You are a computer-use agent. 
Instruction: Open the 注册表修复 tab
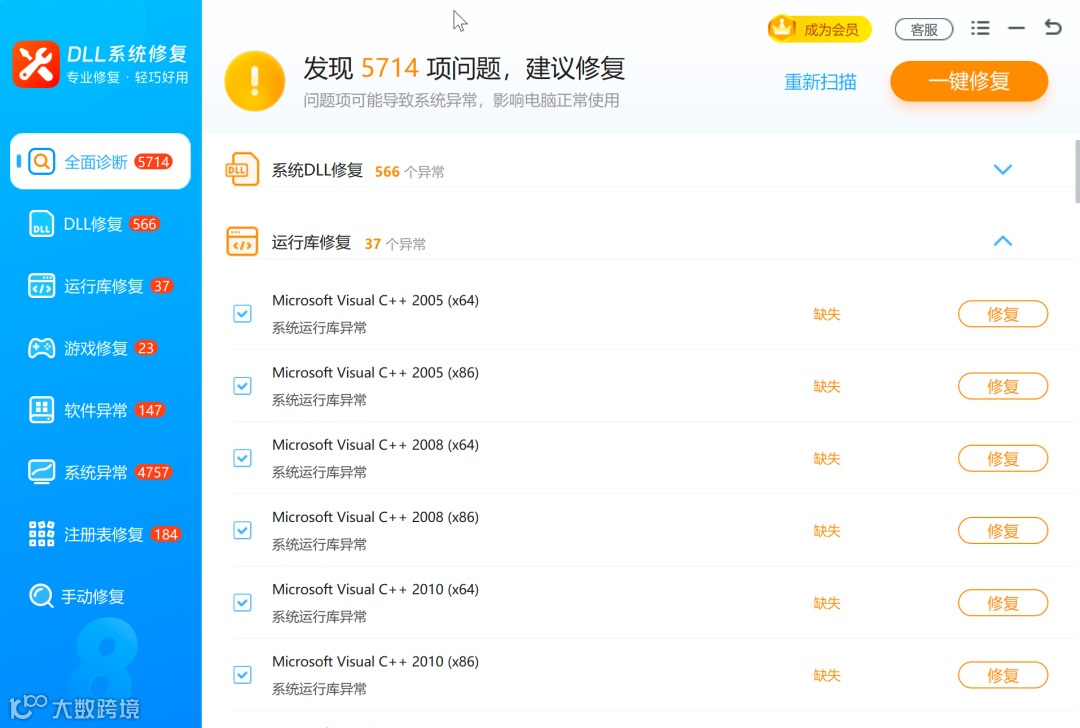[x=101, y=534]
